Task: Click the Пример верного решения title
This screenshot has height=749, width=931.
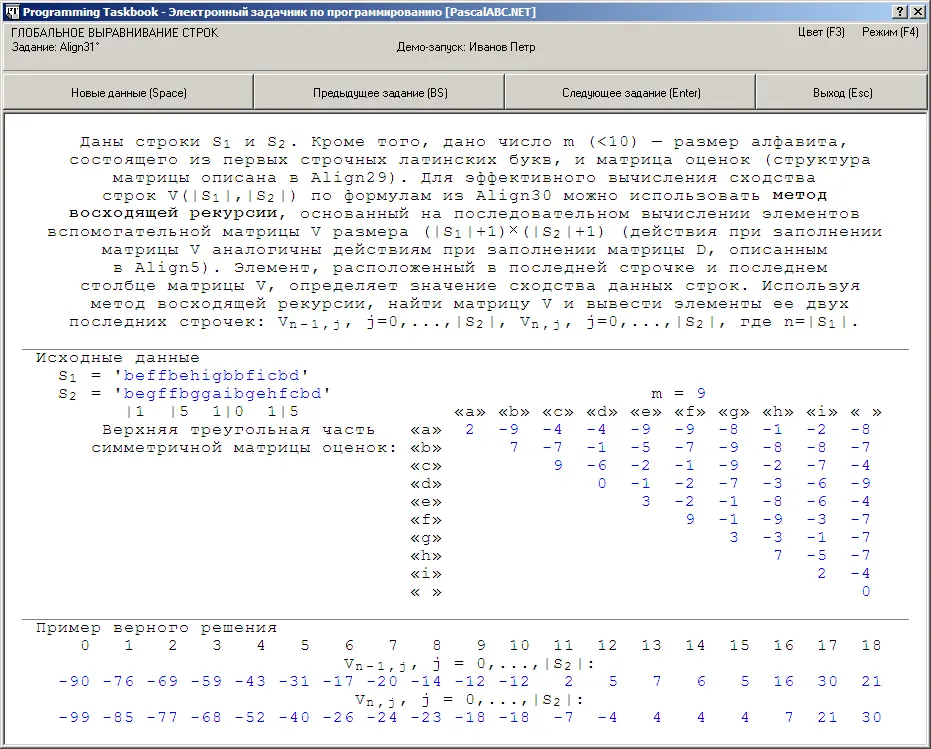Action: coord(157,628)
